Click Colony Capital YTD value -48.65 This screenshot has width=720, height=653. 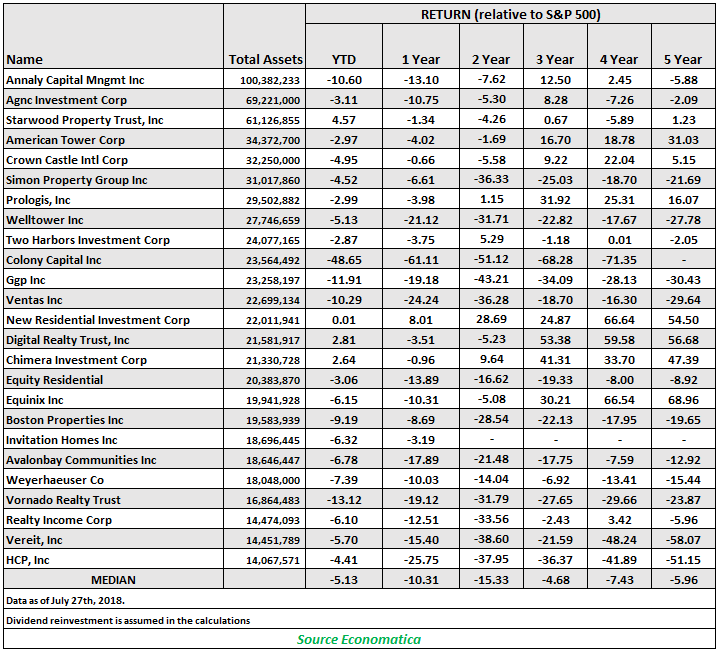click(x=344, y=260)
